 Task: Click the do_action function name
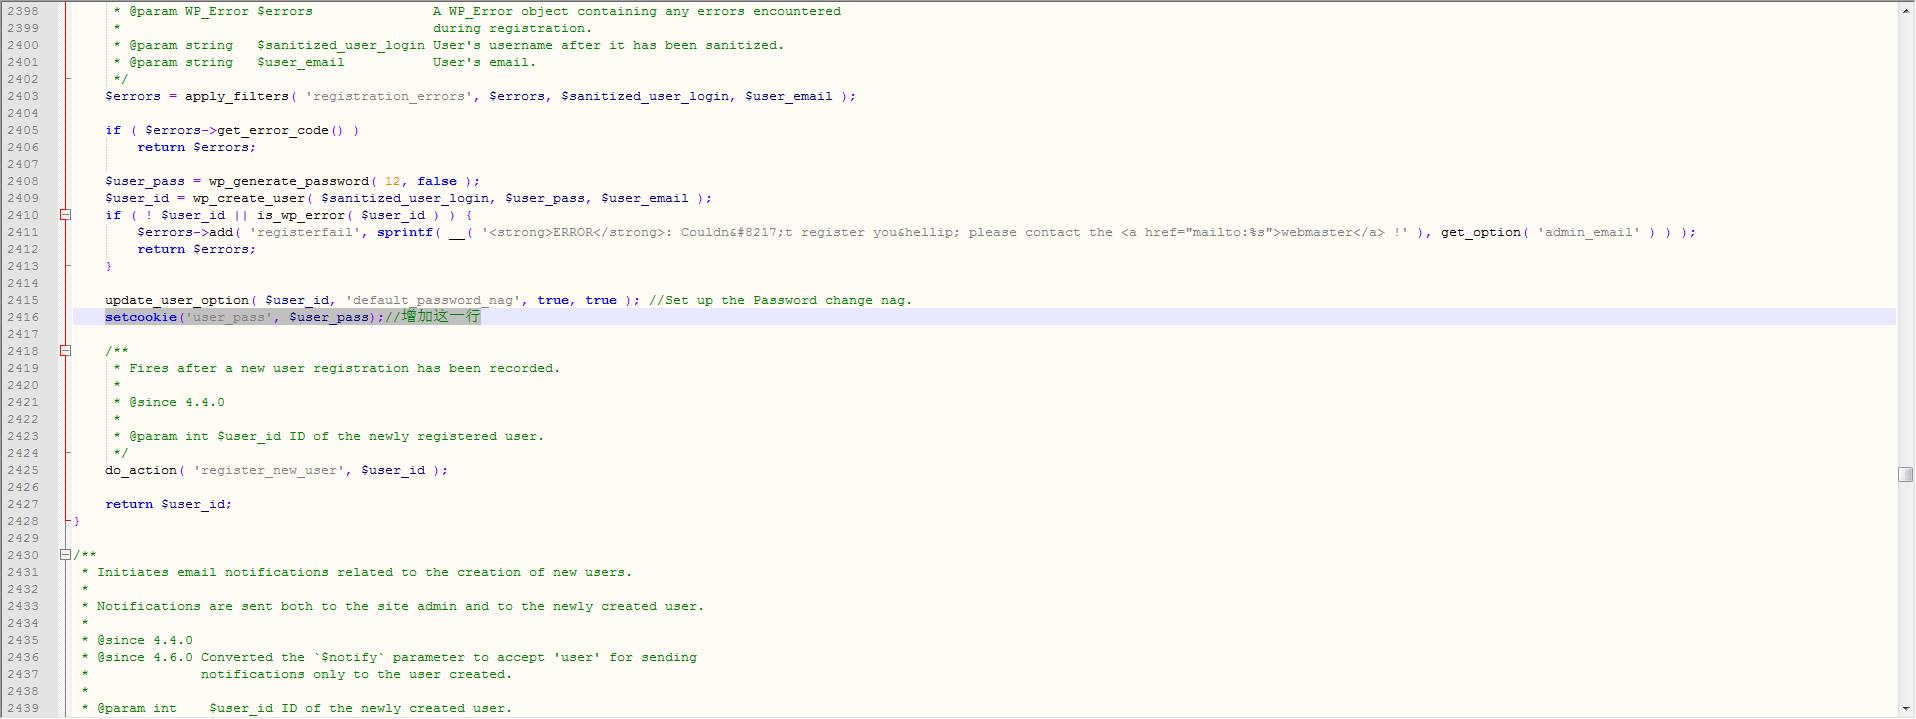pyautogui.click(x=140, y=470)
